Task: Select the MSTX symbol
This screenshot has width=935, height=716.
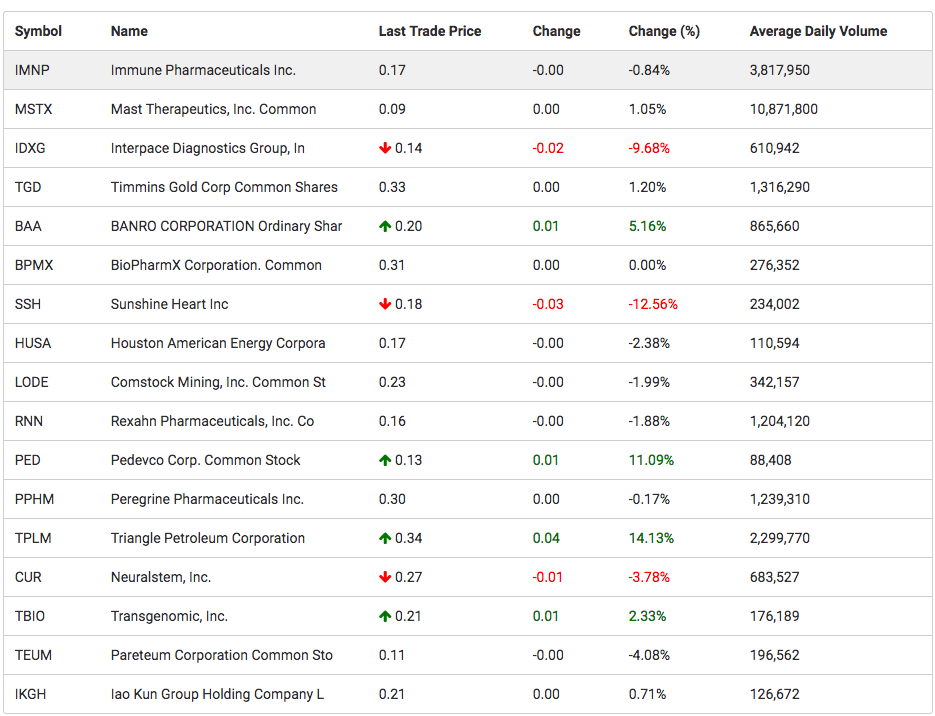Action: (33, 109)
